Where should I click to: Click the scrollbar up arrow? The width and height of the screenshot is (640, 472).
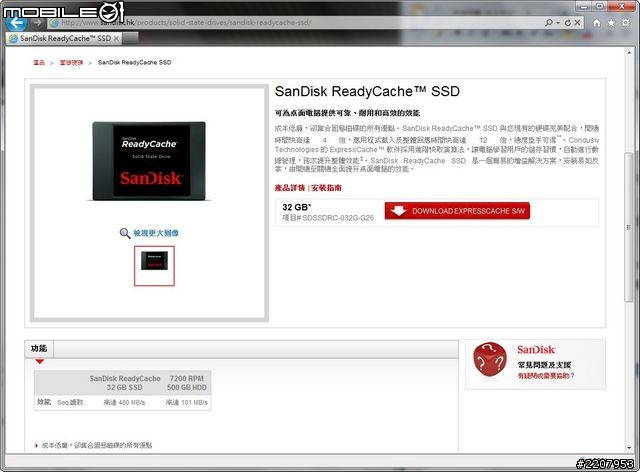(x=629, y=52)
